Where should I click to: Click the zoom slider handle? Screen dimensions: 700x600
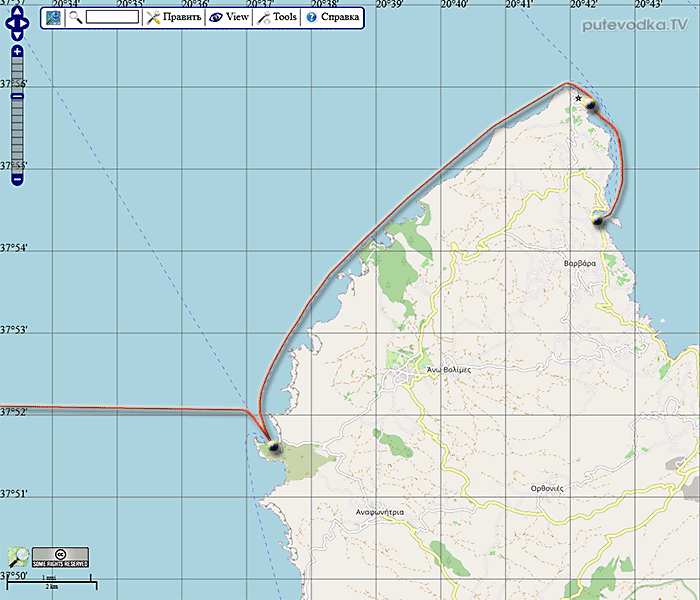click(17, 96)
